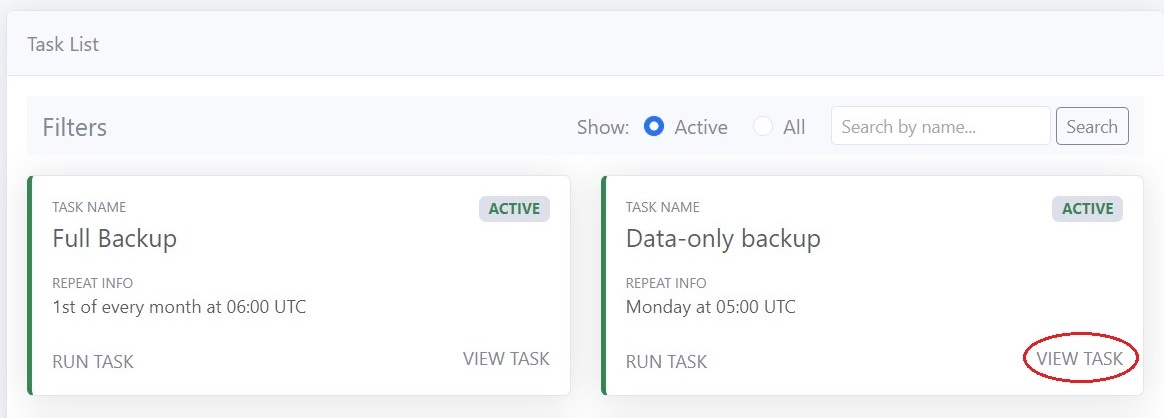This screenshot has height=418, width=1164.
Task: Run the Data-only backup task
Action: click(666, 361)
